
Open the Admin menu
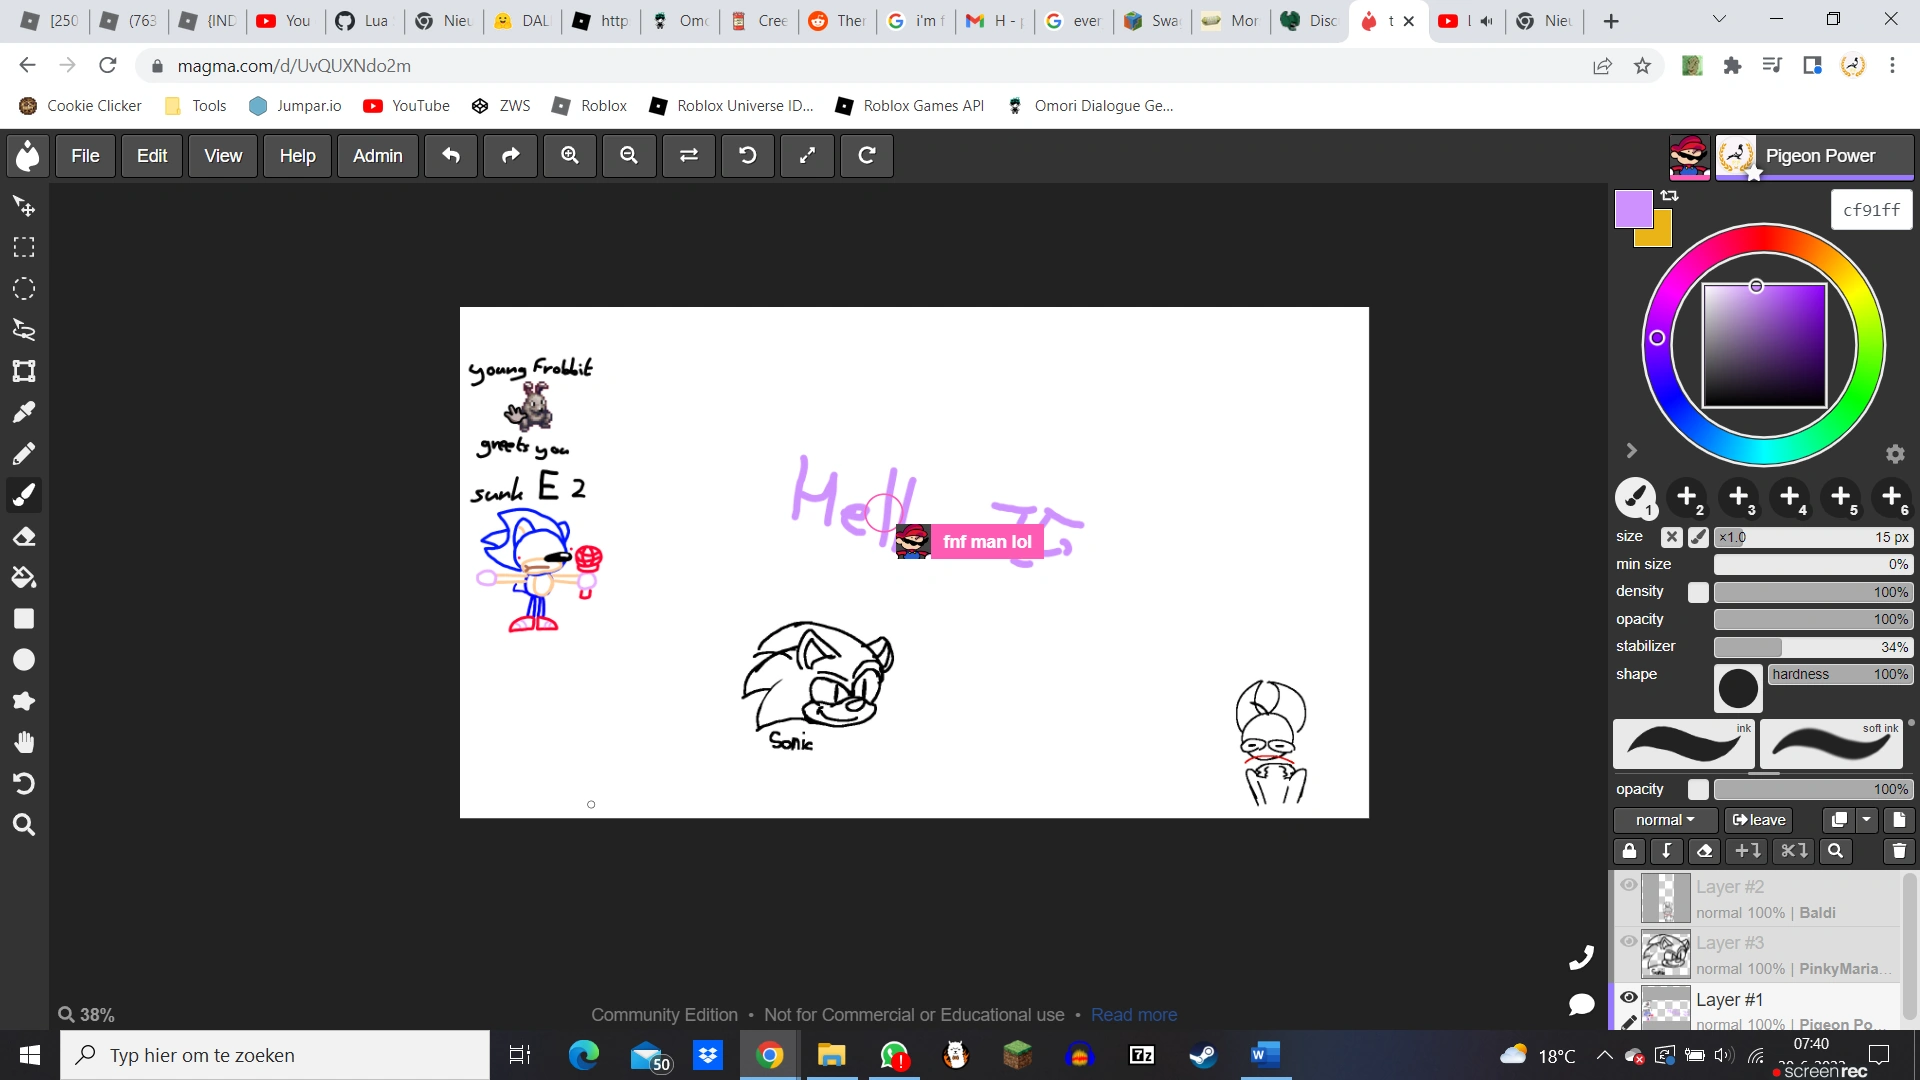(x=377, y=156)
